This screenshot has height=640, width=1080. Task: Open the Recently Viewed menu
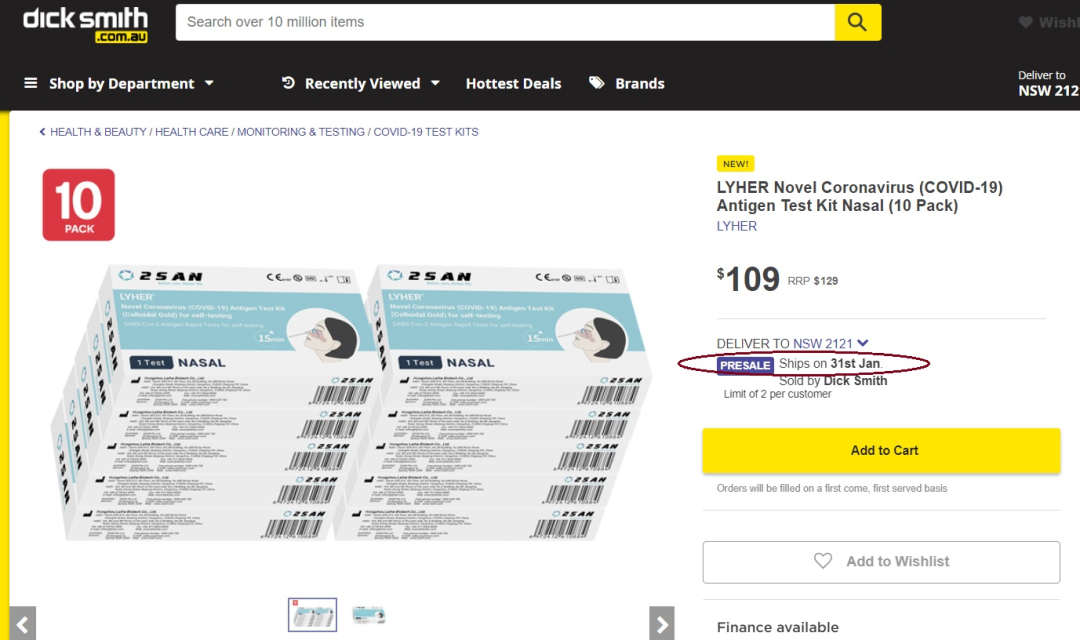(361, 83)
